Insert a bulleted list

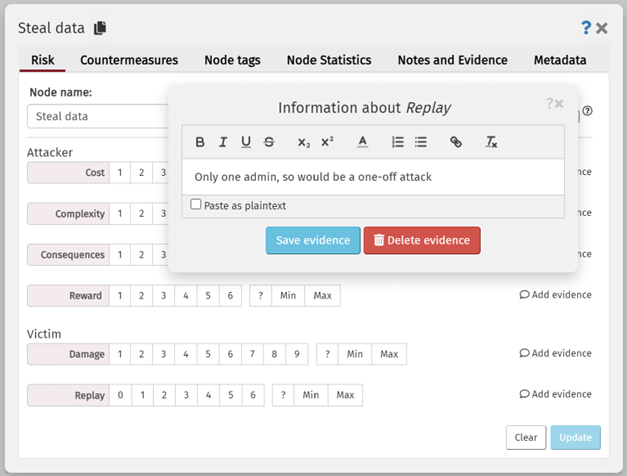click(x=421, y=142)
